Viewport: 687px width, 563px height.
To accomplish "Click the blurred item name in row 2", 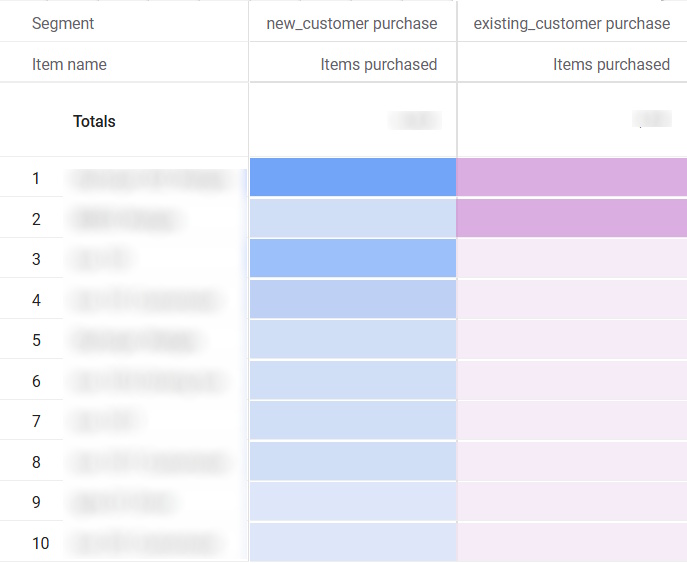I will pos(126,218).
